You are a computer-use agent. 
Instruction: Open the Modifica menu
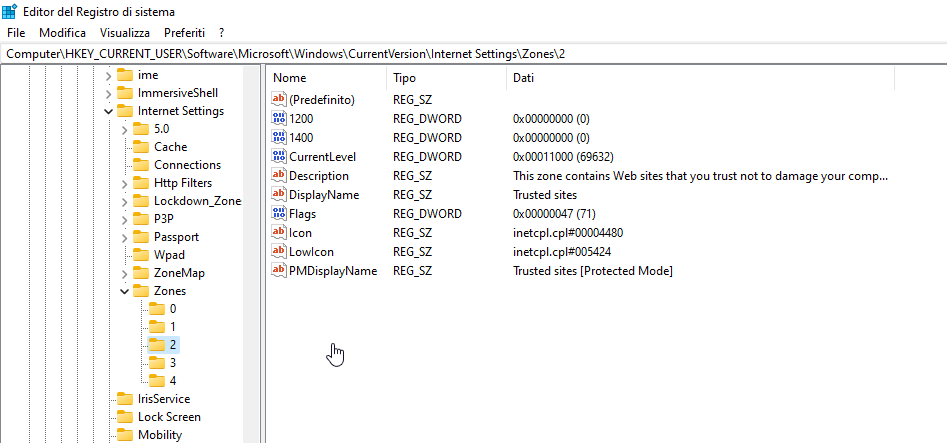click(x=63, y=33)
